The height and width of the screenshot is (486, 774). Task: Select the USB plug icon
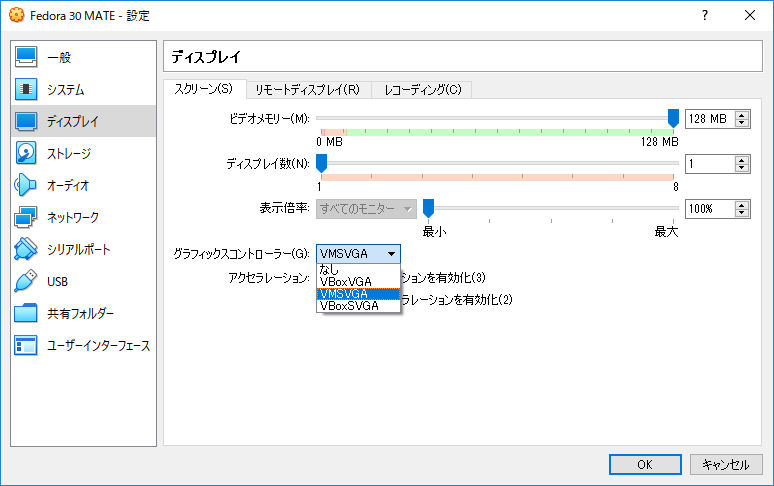[26, 281]
